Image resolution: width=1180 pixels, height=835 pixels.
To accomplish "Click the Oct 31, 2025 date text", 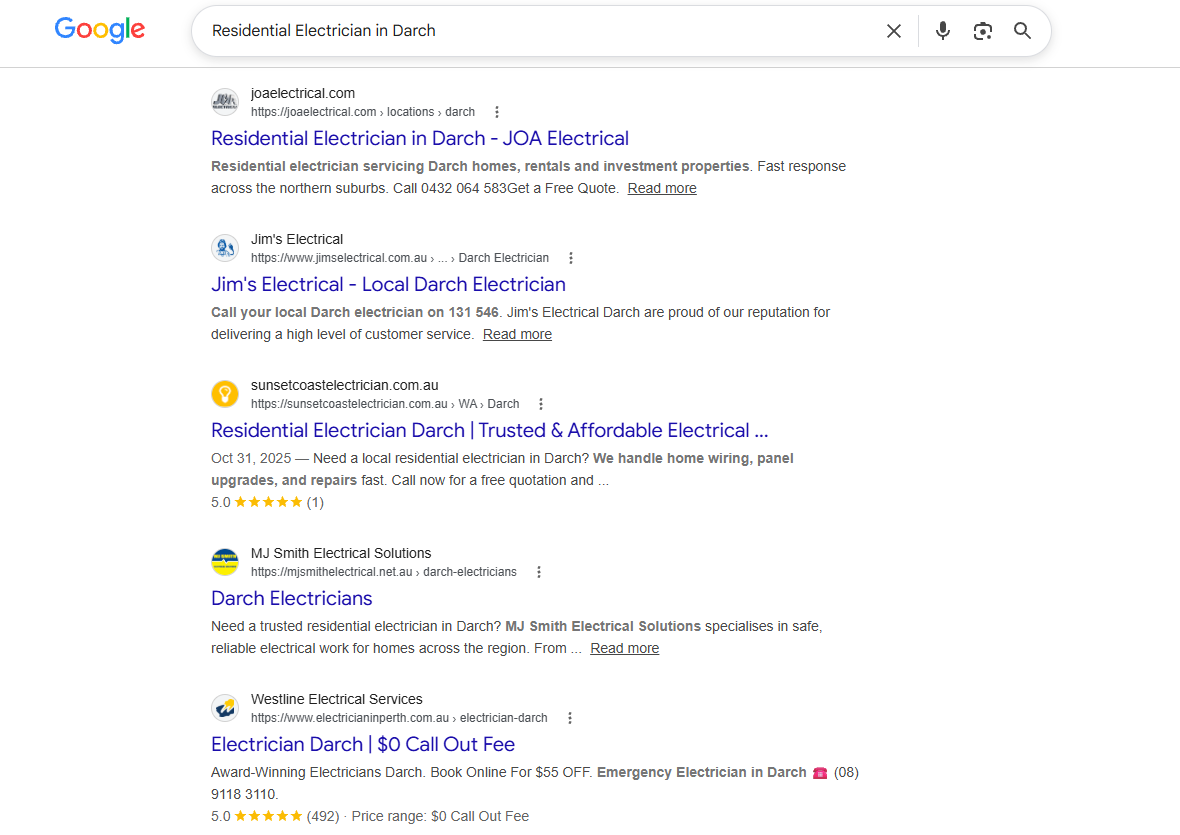I will click(x=251, y=459).
